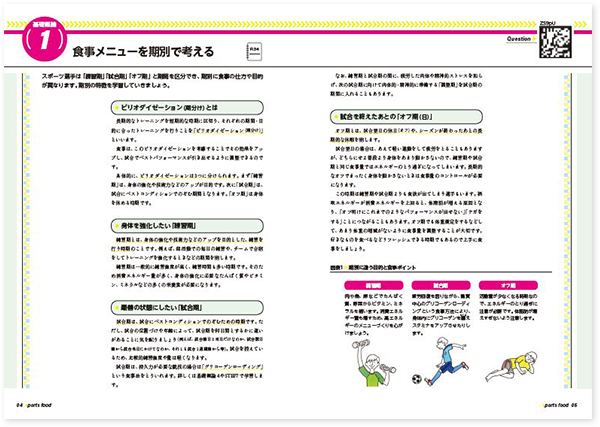Click the dumbbell lifting person illustration

point(374,363)
